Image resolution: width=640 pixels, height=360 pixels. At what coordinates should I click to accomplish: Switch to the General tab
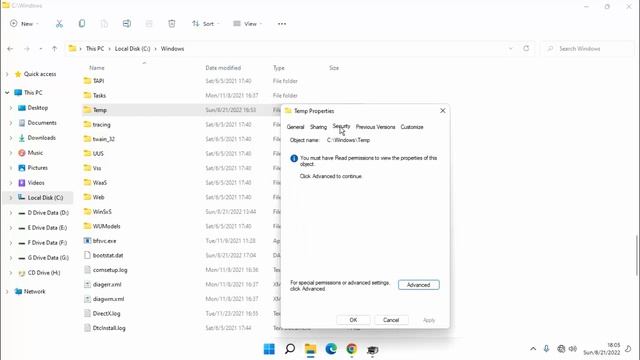pyautogui.click(x=296, y=127)
